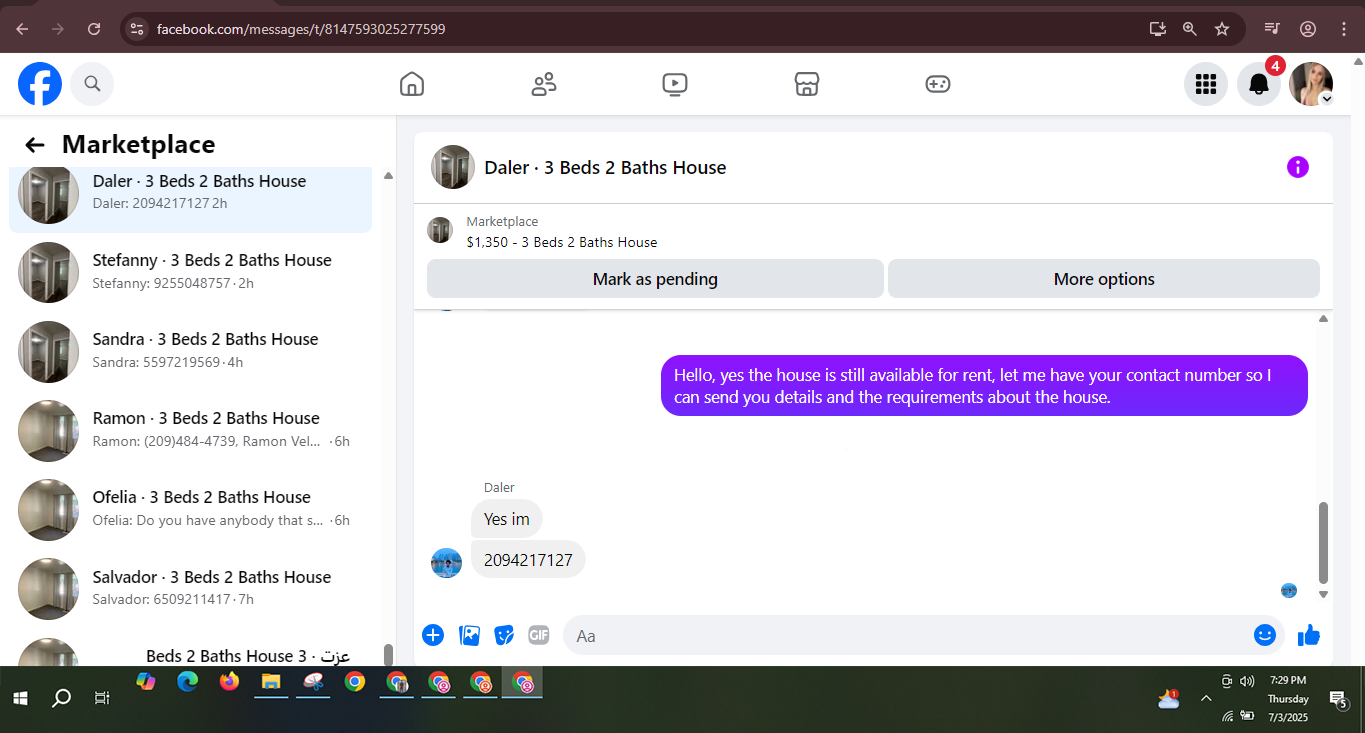The height and width of the screenshot is (733, 1365).
Task: Click Ramon's listing thumbnail
Action: click(x=48, y=430)
